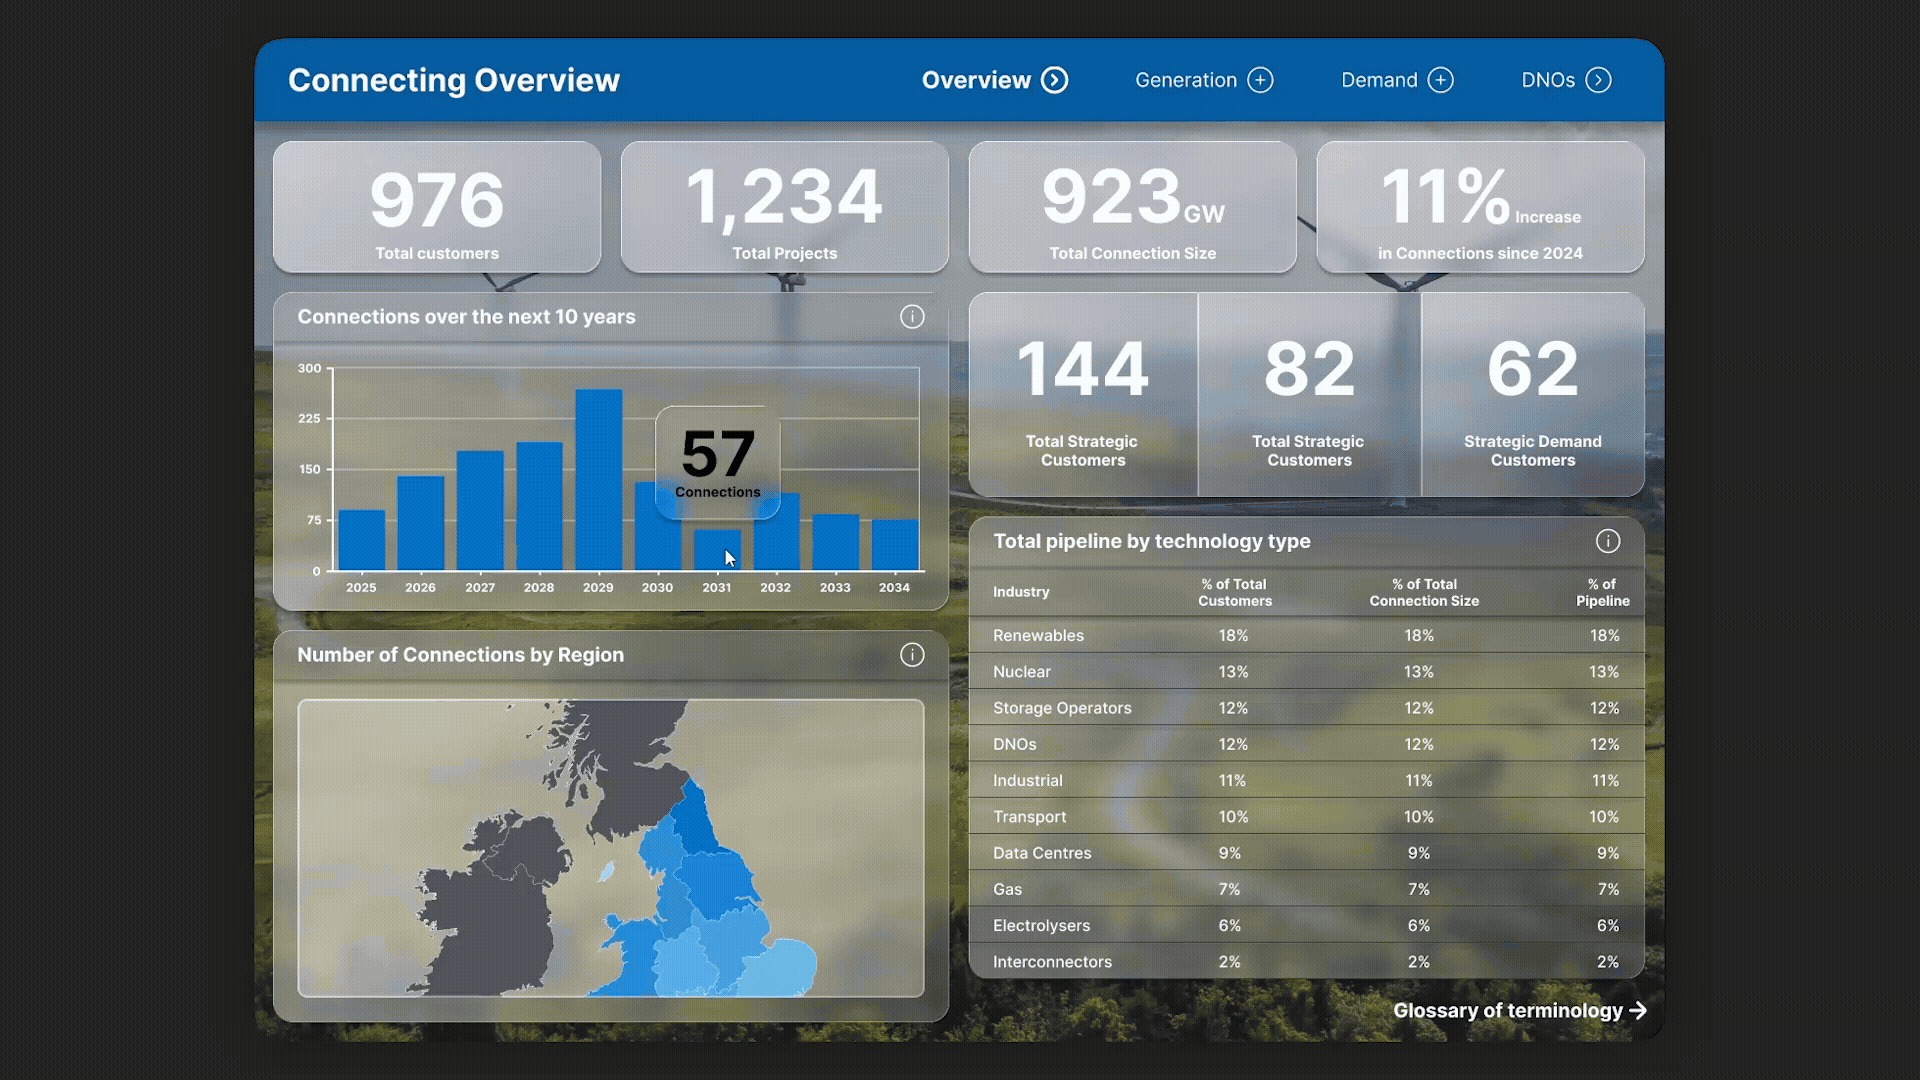1920x1080 pixels.
Task: Select the 2027 bar in connections chart
Action: click(x=480, y=511)
